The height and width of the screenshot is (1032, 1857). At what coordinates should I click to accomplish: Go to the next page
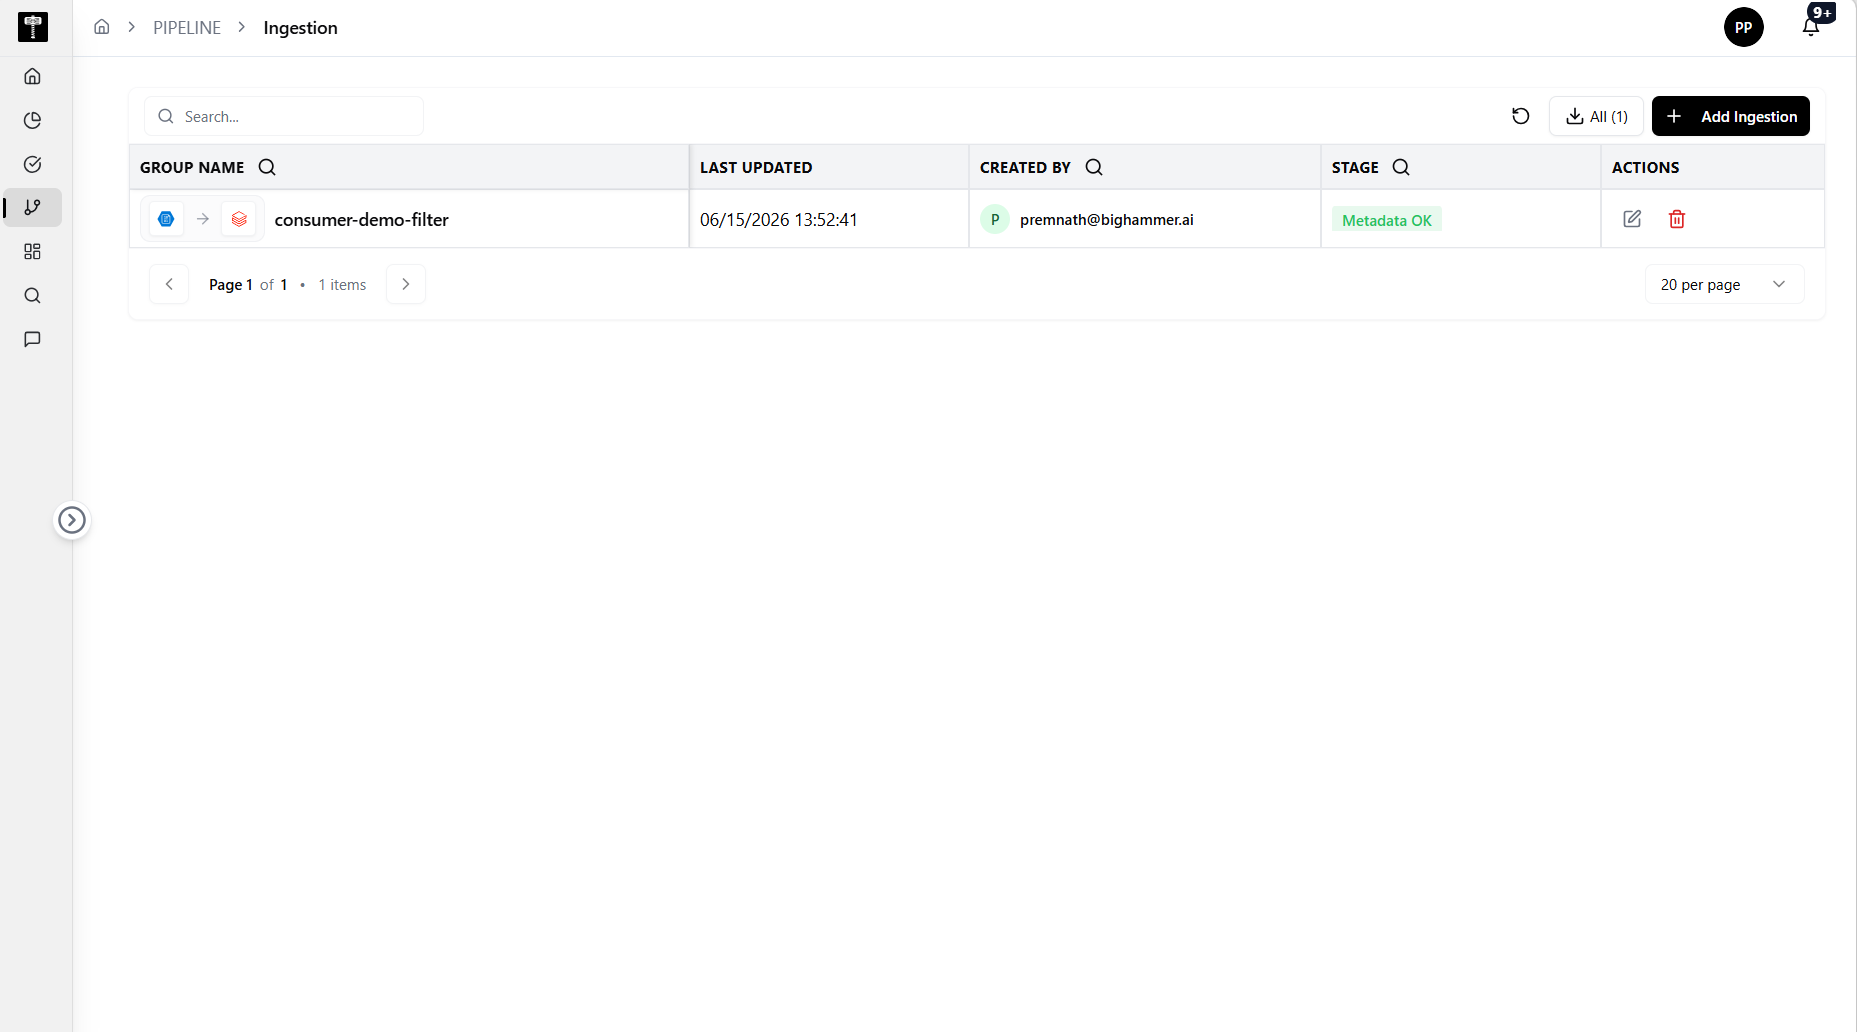pos(405,284)
